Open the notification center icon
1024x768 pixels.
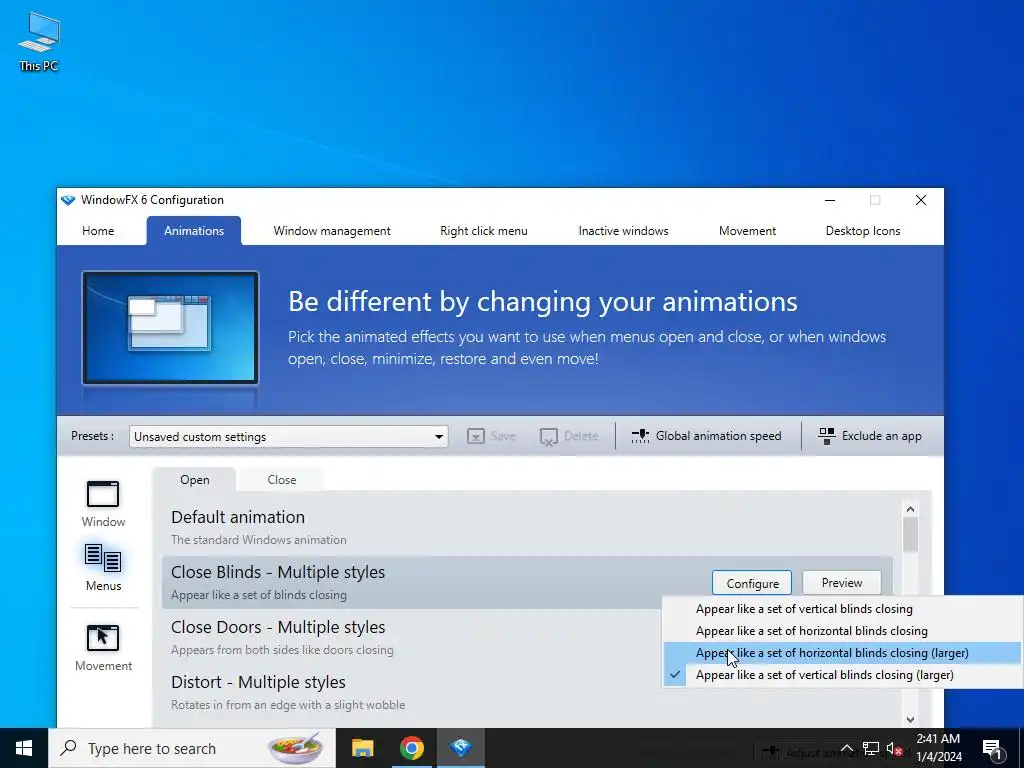pos(991,749)
